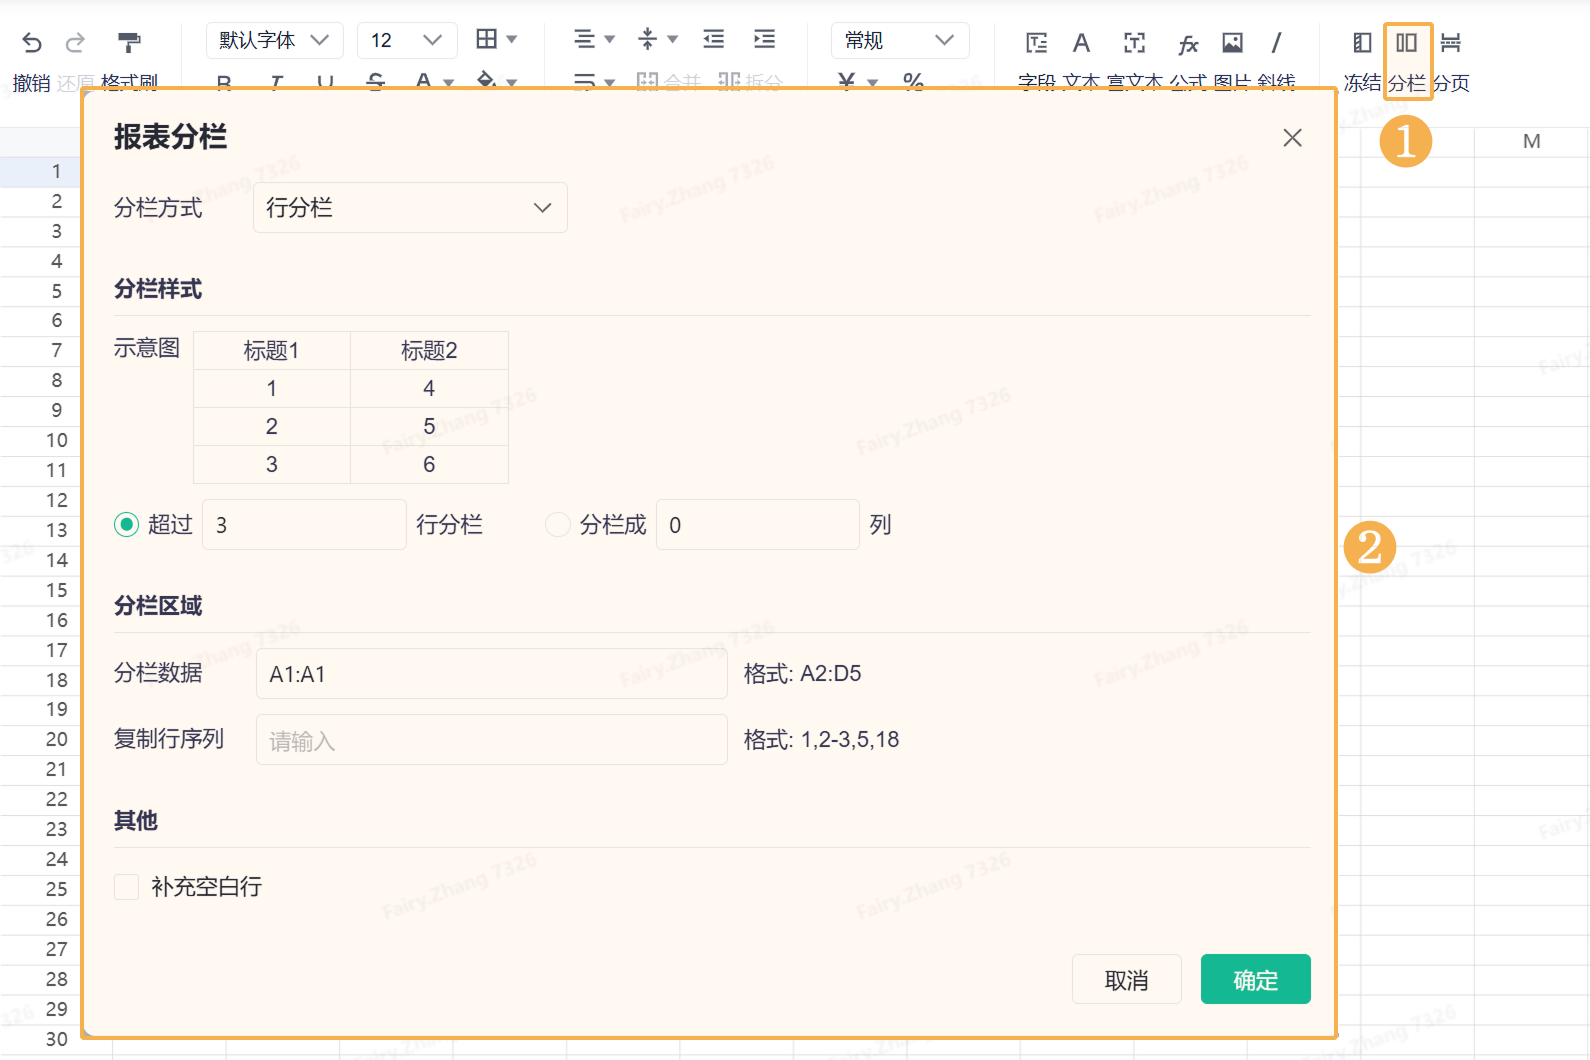Expand the font color dropdown arrow
1590x1060 pixels.
tap(448, 82)
